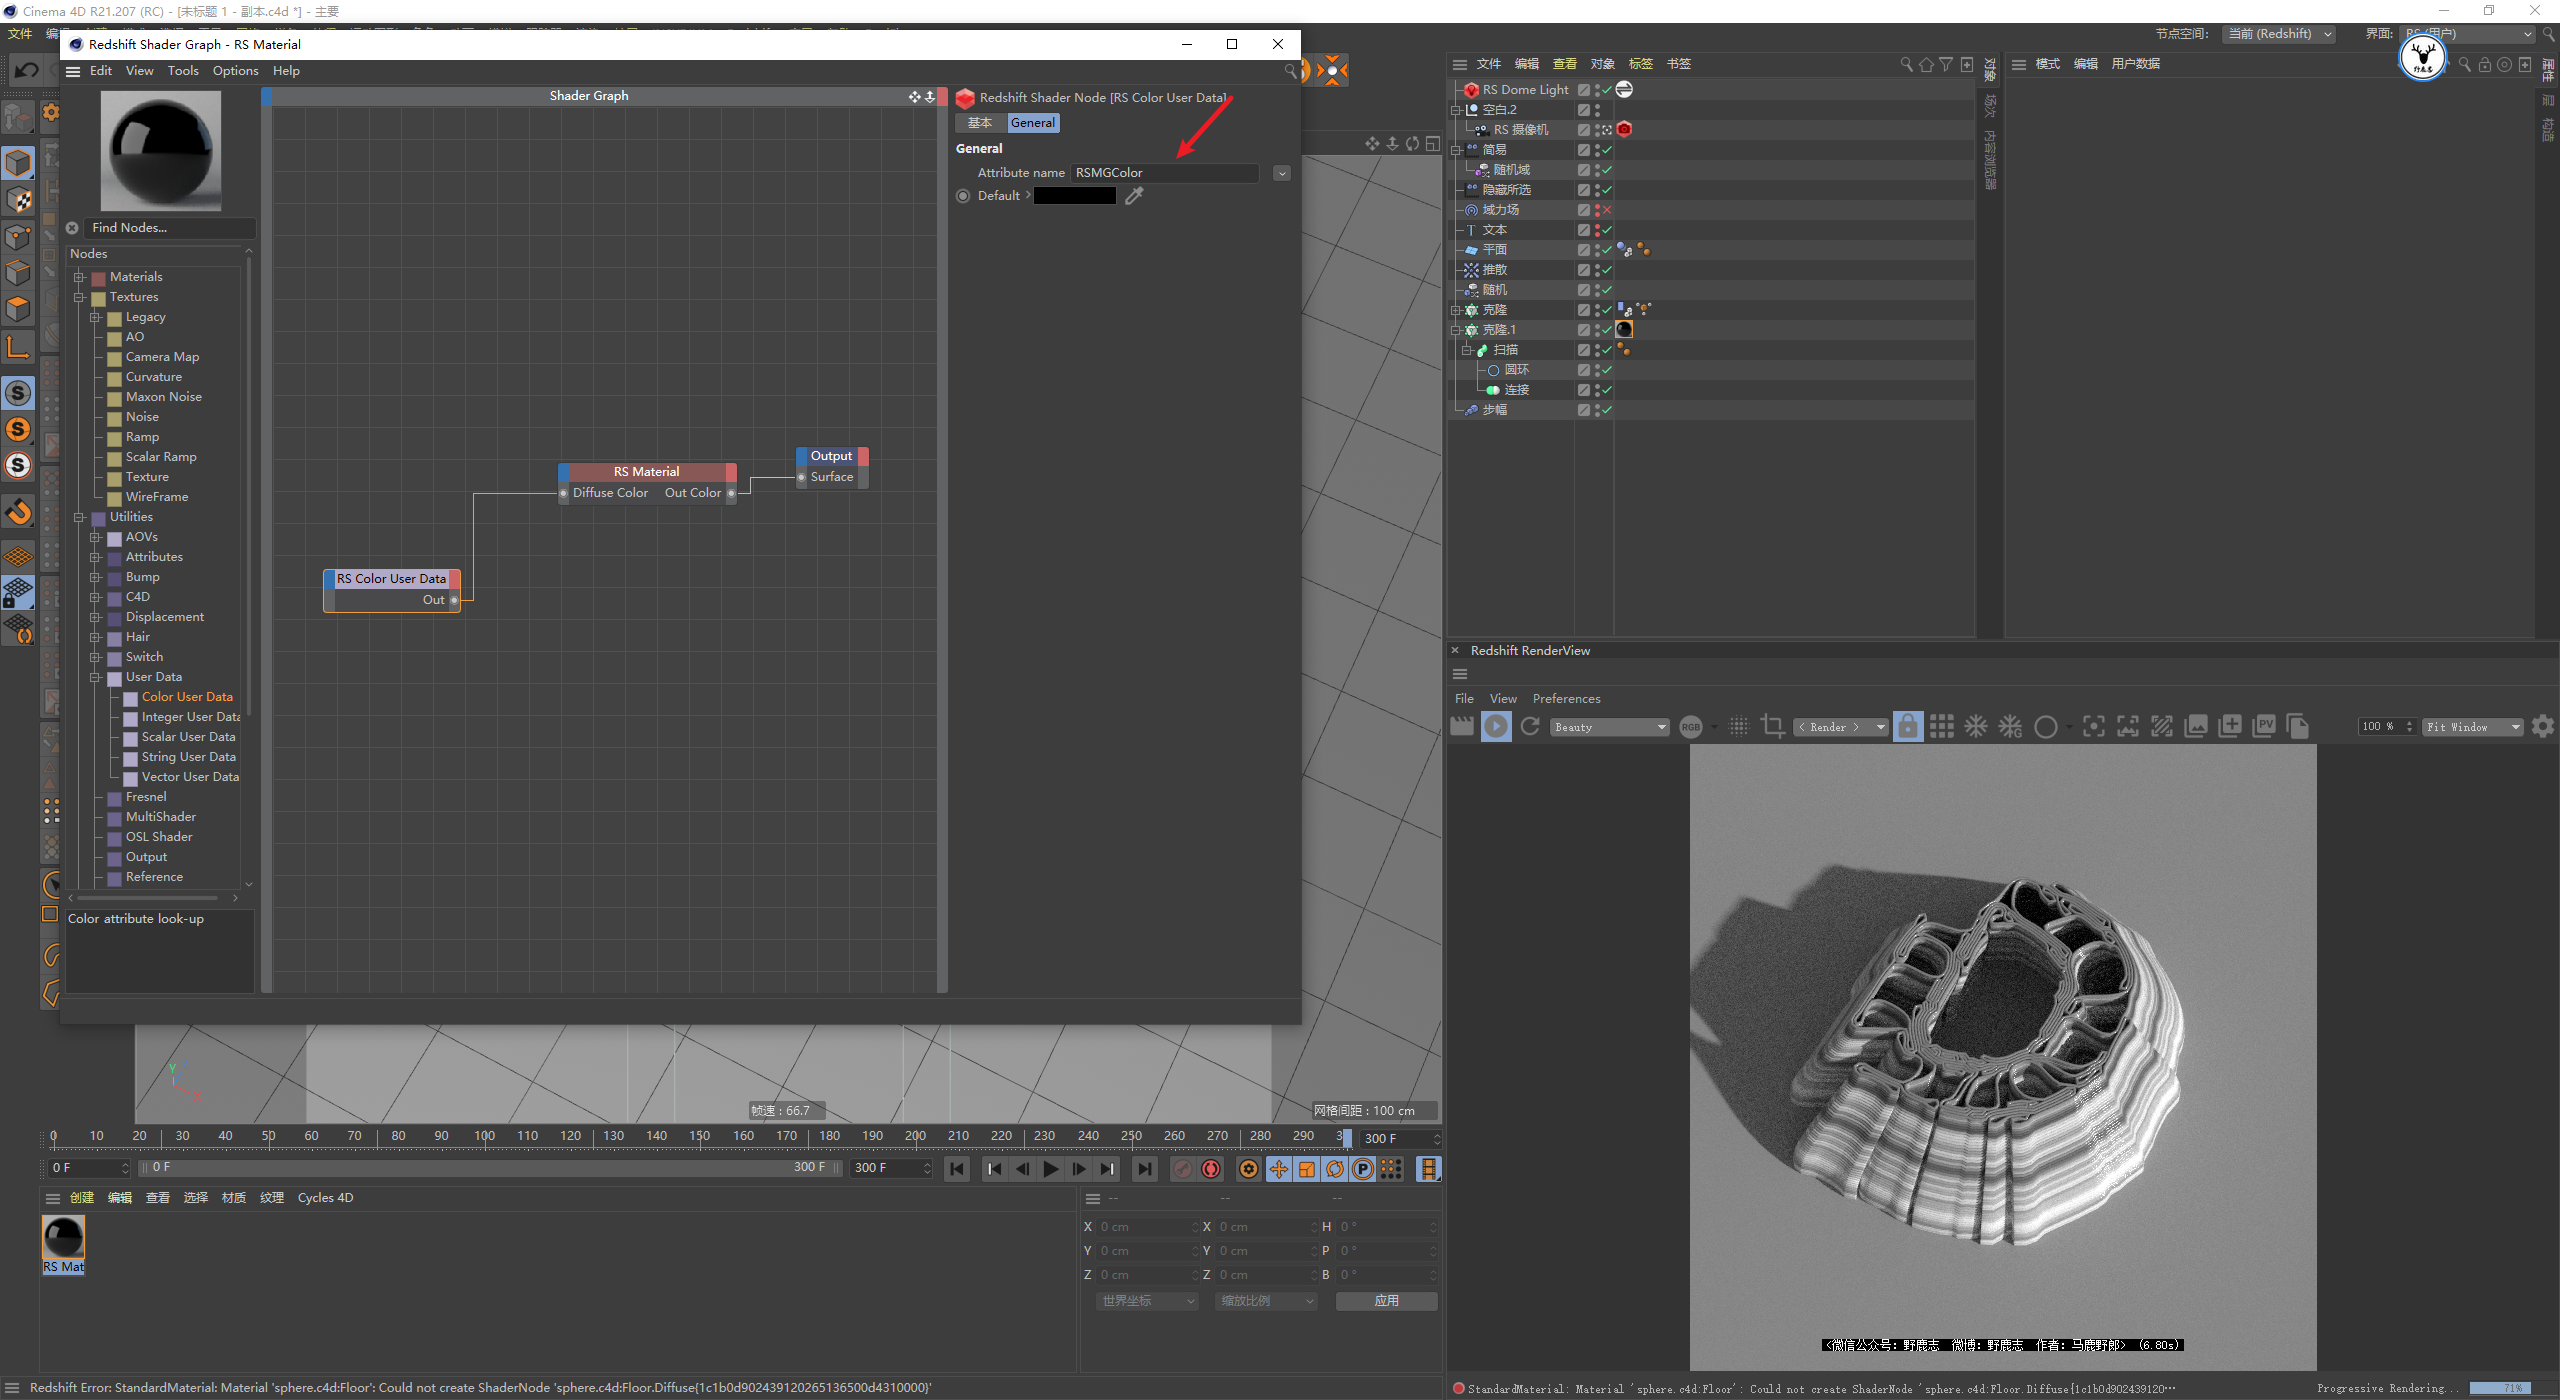
Task: Click the record active objects keyframe button
Action: click(1183, 1169)
